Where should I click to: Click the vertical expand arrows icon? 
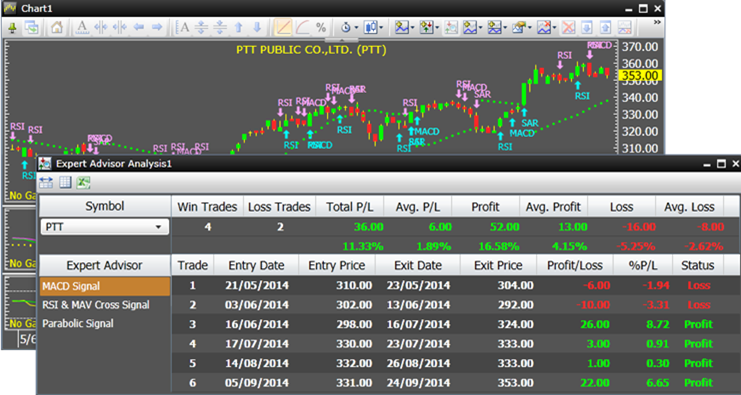[202, 27]
